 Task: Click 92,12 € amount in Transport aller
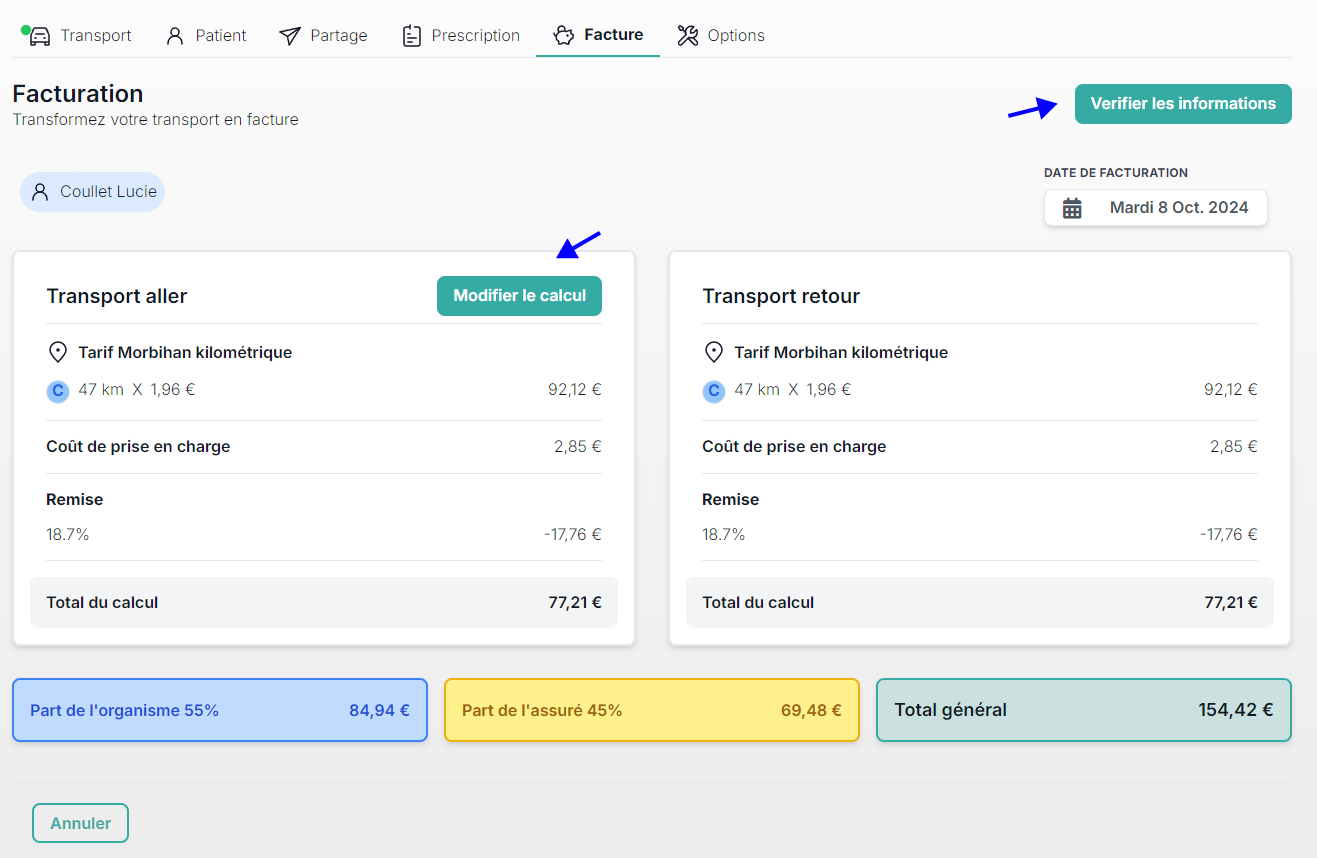coord(575,390)
